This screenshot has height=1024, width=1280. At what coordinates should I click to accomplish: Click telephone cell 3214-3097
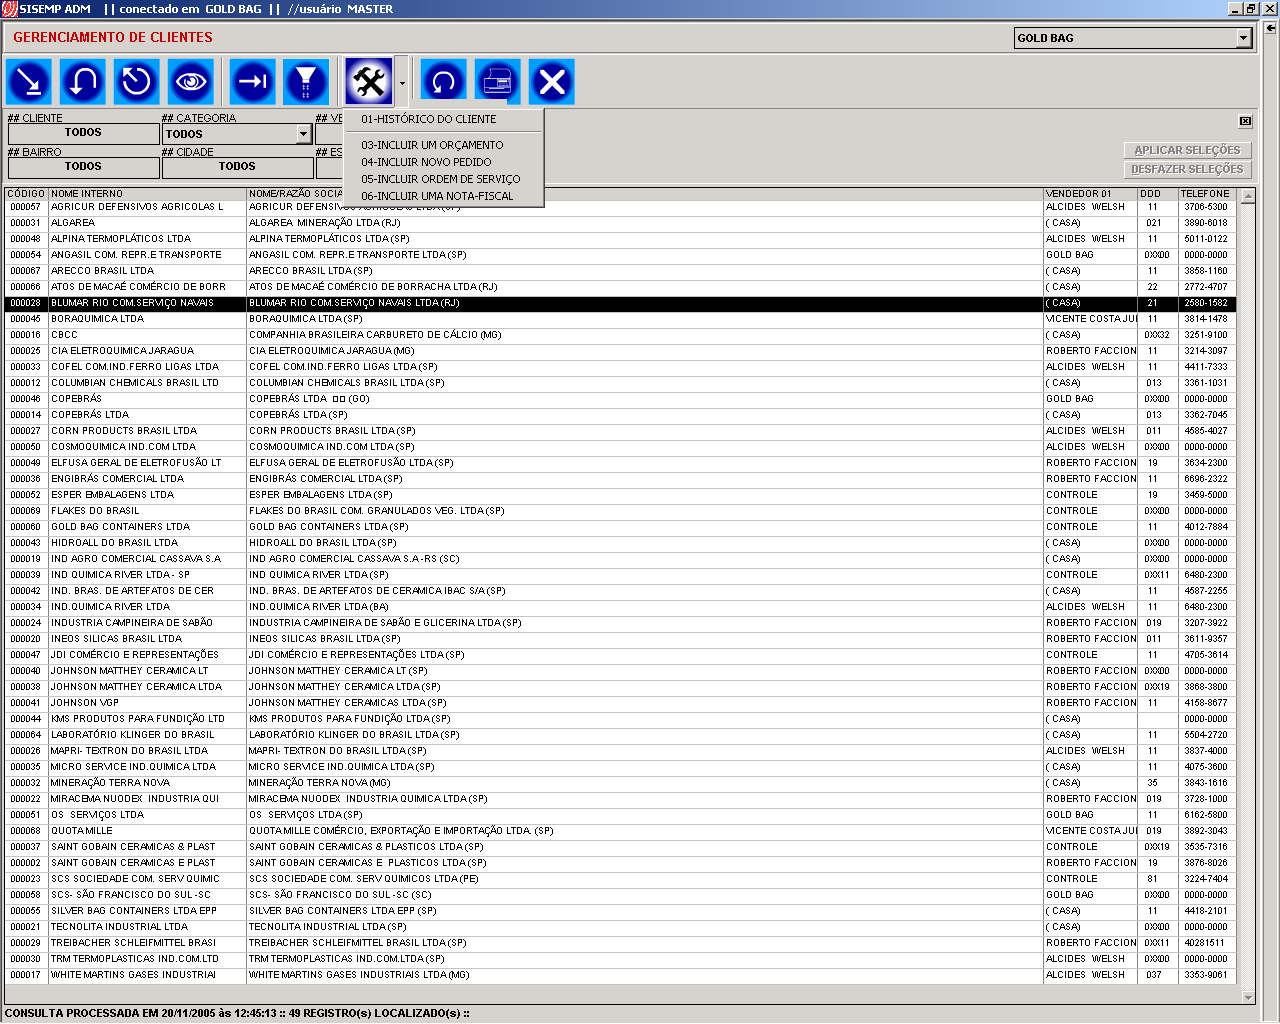pos(1207,351)
